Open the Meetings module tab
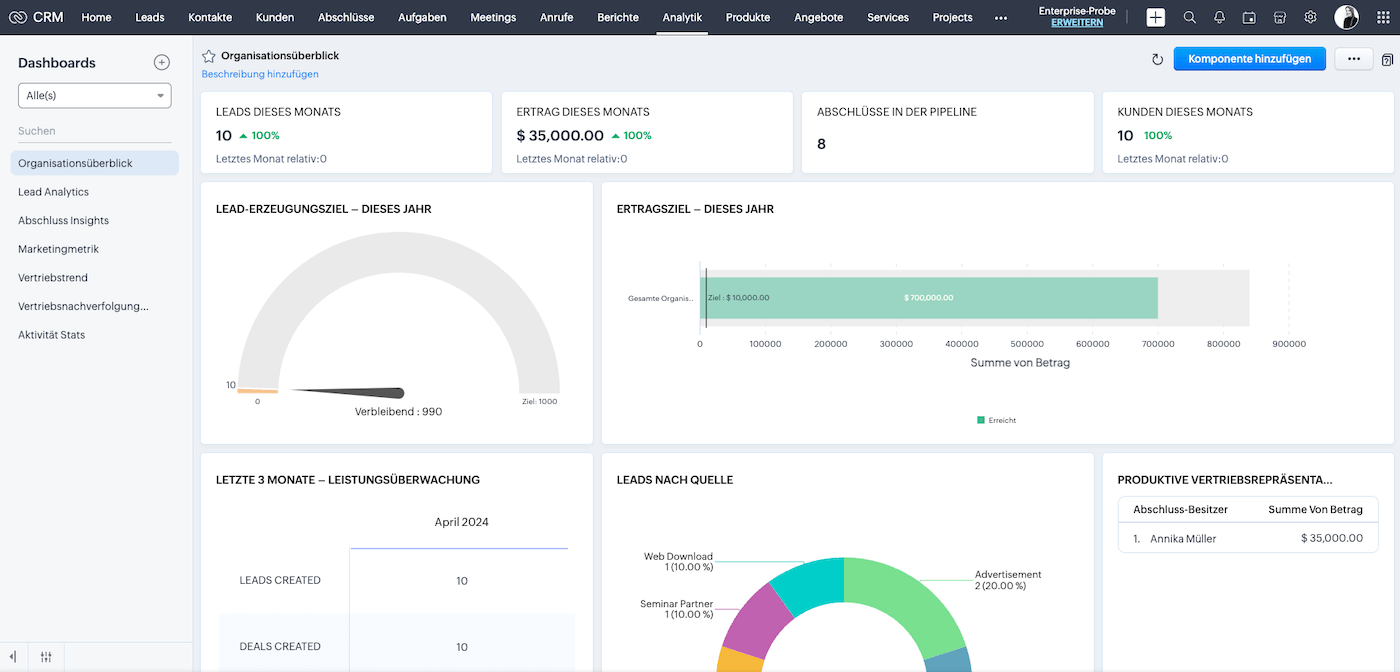Image resolution: width=1400 pixels, height=672 pixels. click(x=493, y=17)
